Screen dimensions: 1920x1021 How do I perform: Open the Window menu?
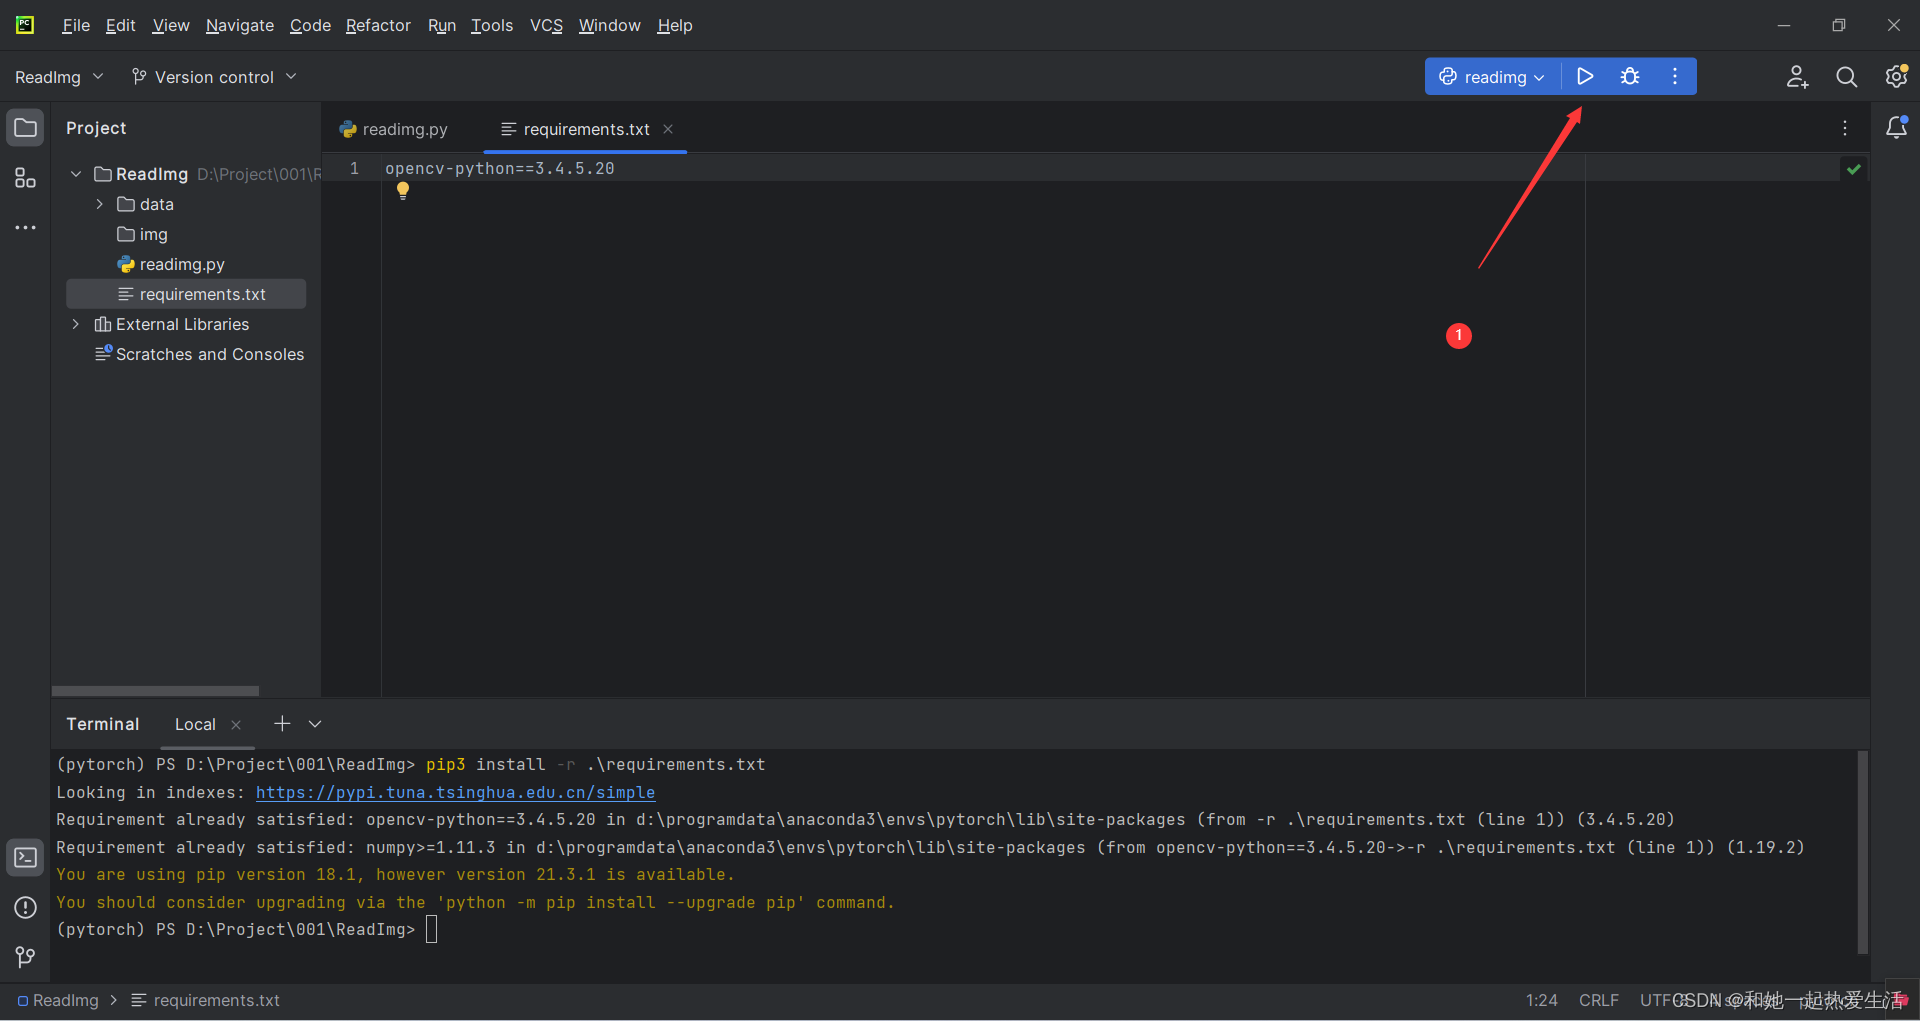coord(609,25)
